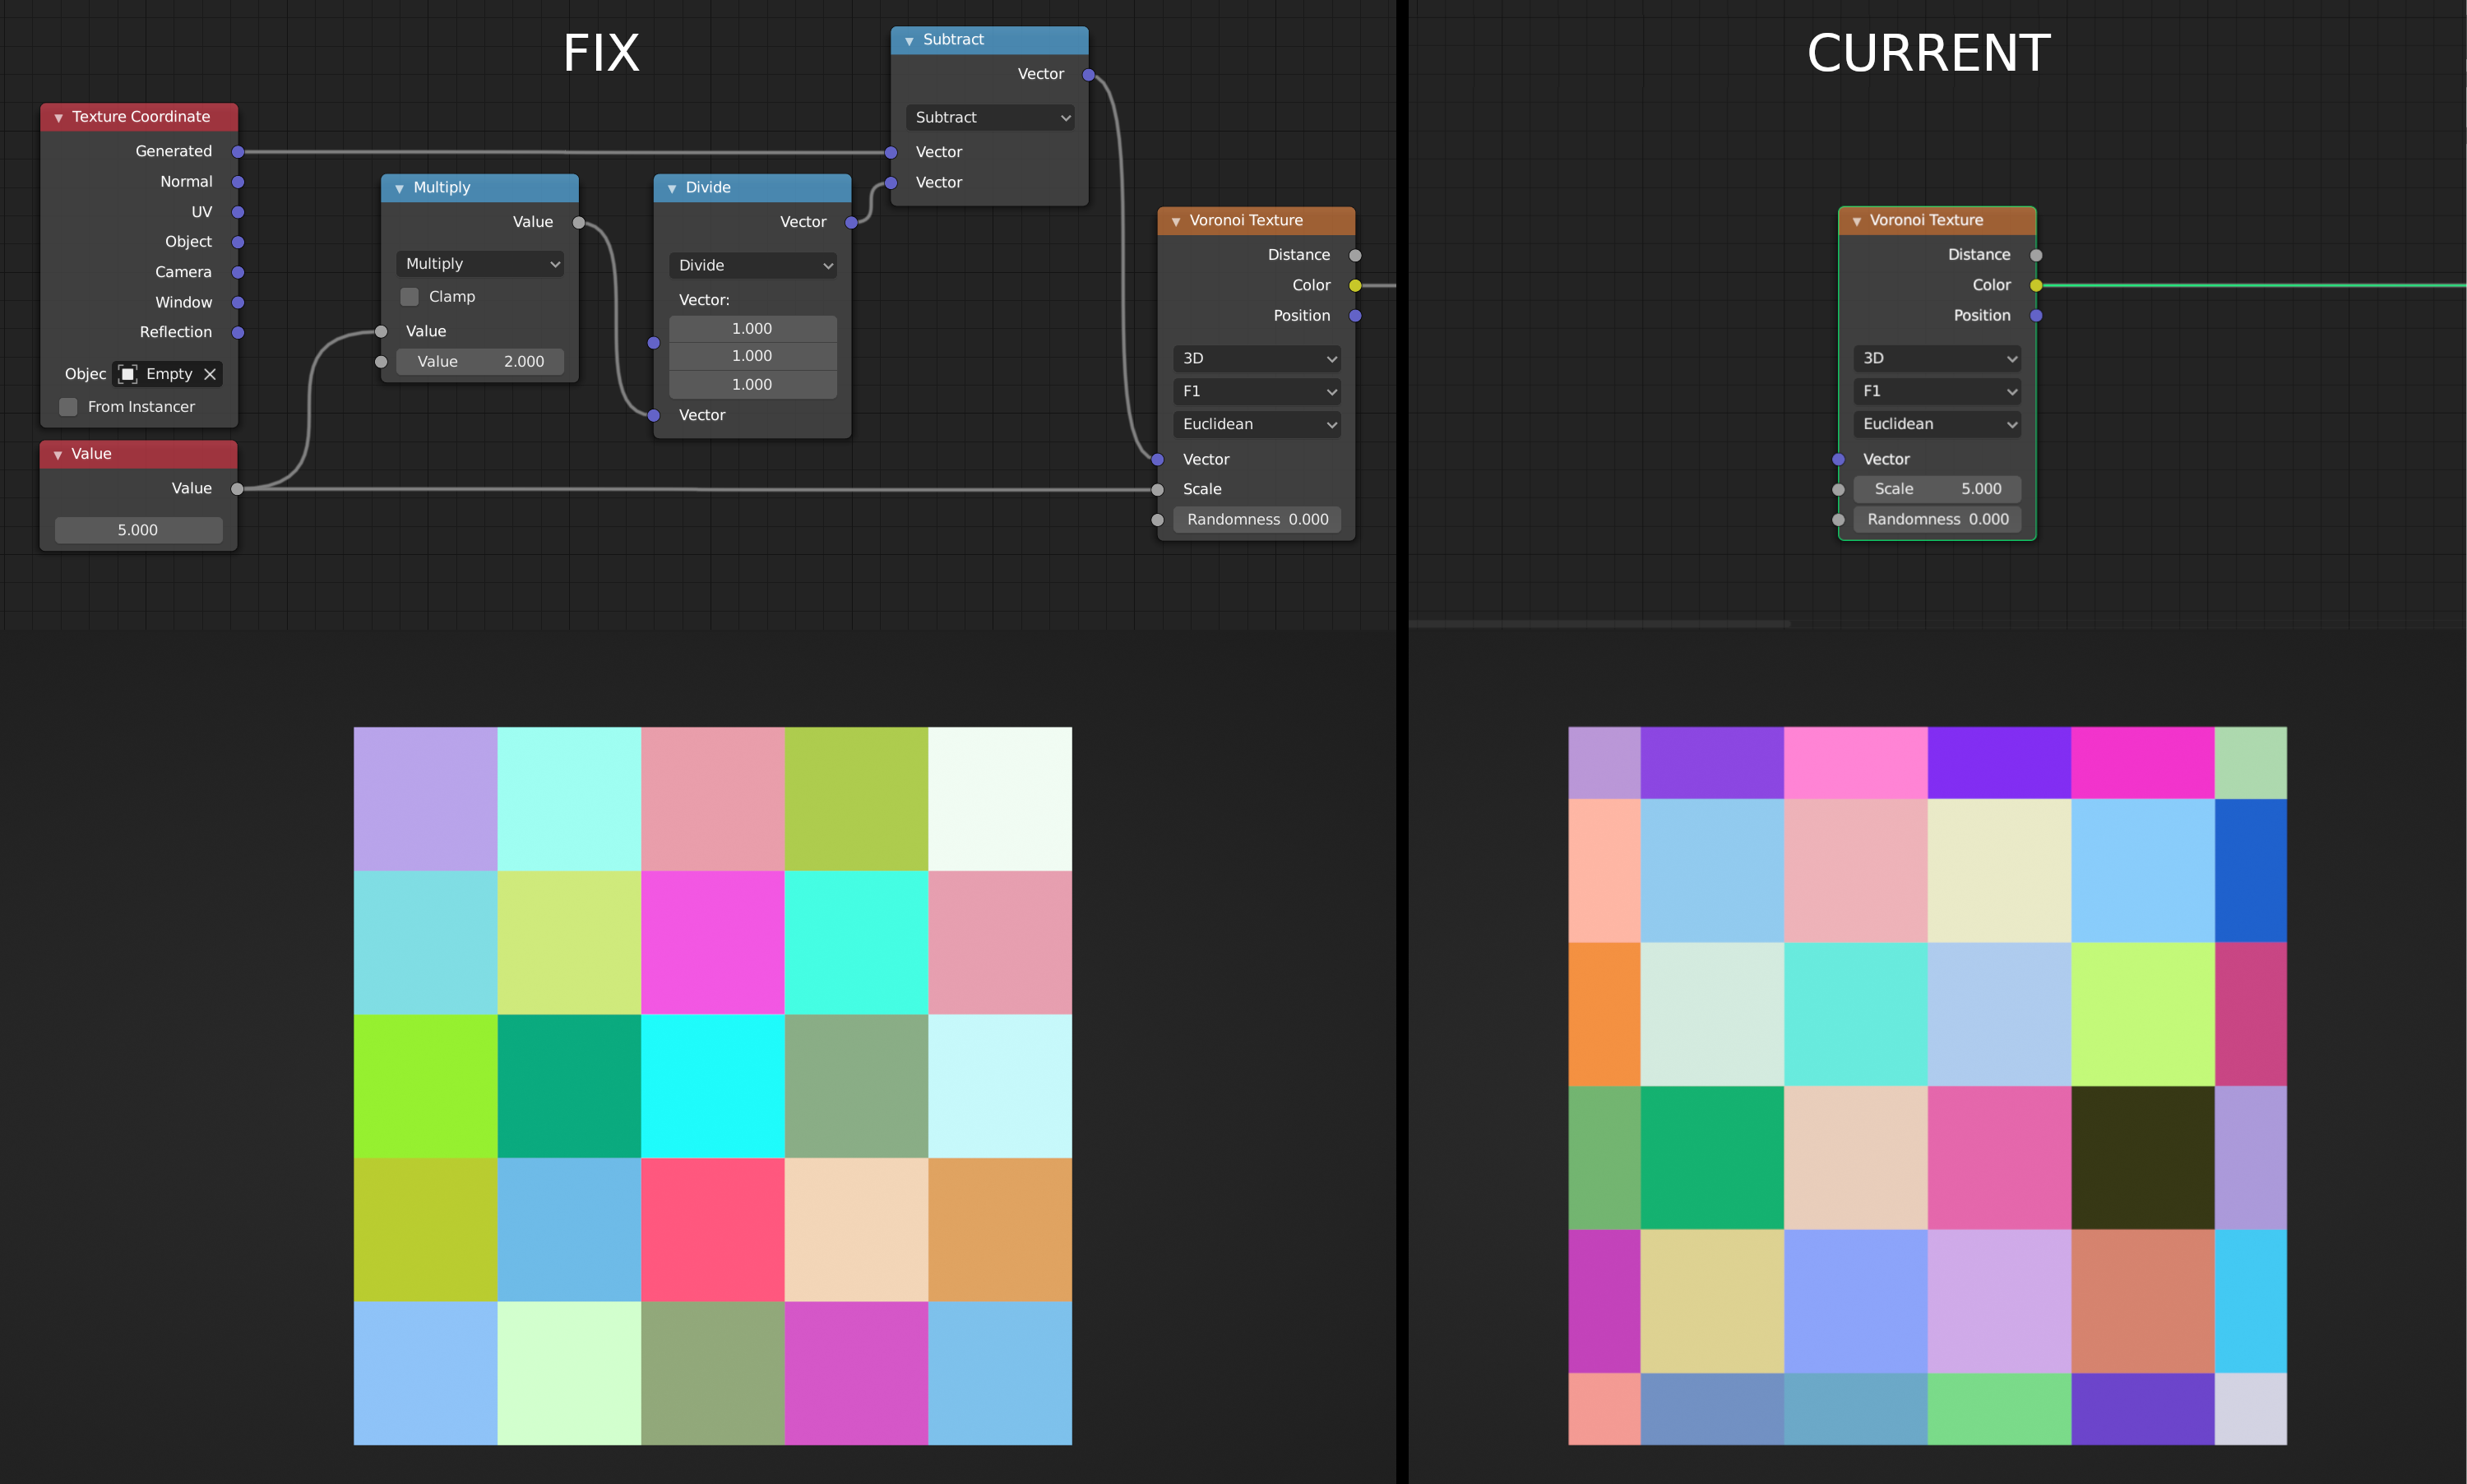Collapse the Subtract node
This screenshot has width=2467, height=1484.
(x=909, y=41)
